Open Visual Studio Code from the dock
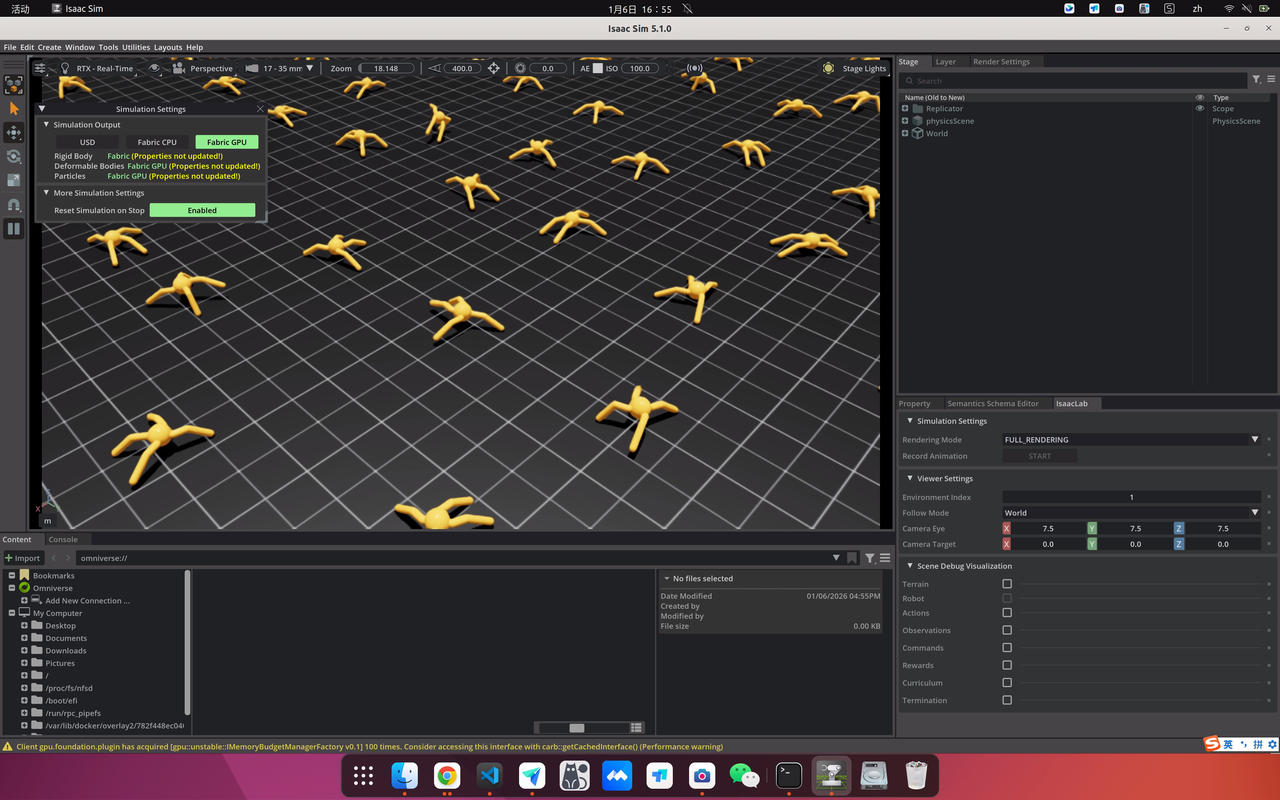Screen dimensions: 1280x800 pos(489,775)
